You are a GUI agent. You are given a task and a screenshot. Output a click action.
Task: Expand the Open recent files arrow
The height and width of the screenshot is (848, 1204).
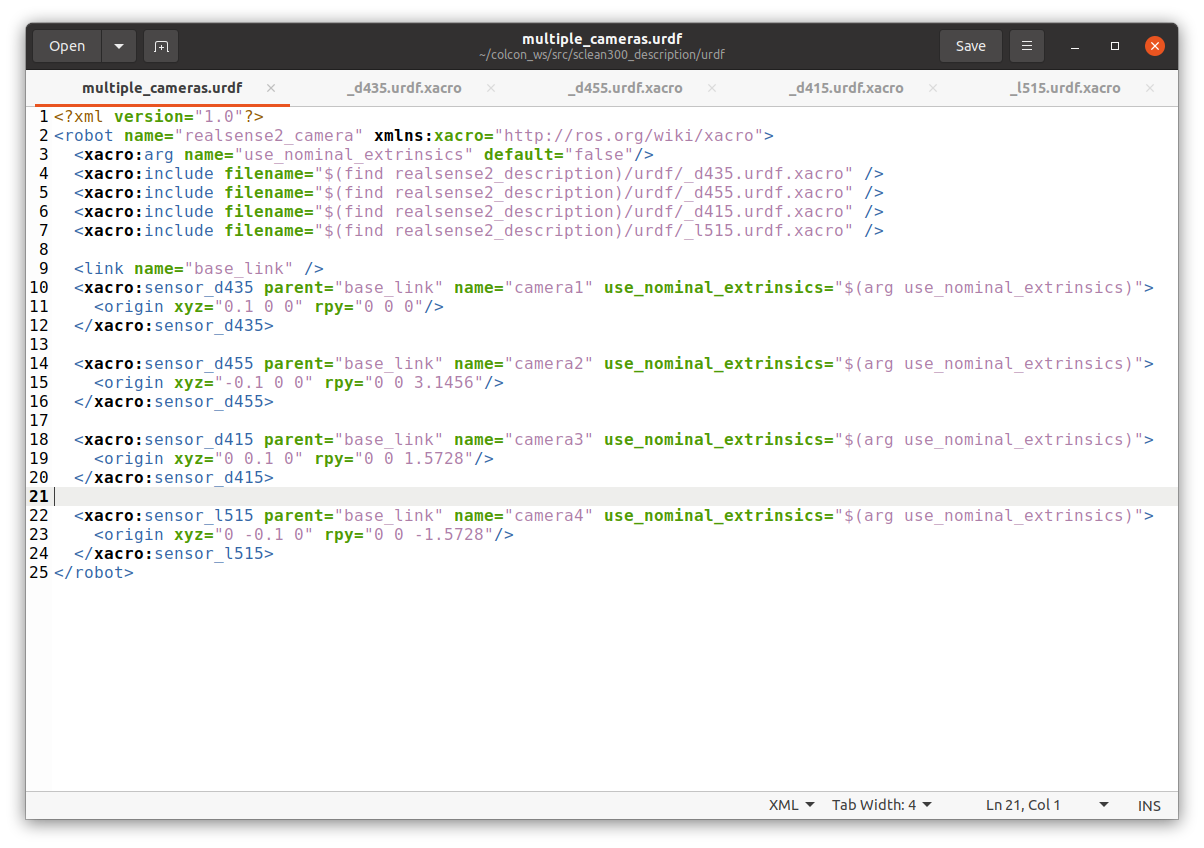[x=119, y=46]
